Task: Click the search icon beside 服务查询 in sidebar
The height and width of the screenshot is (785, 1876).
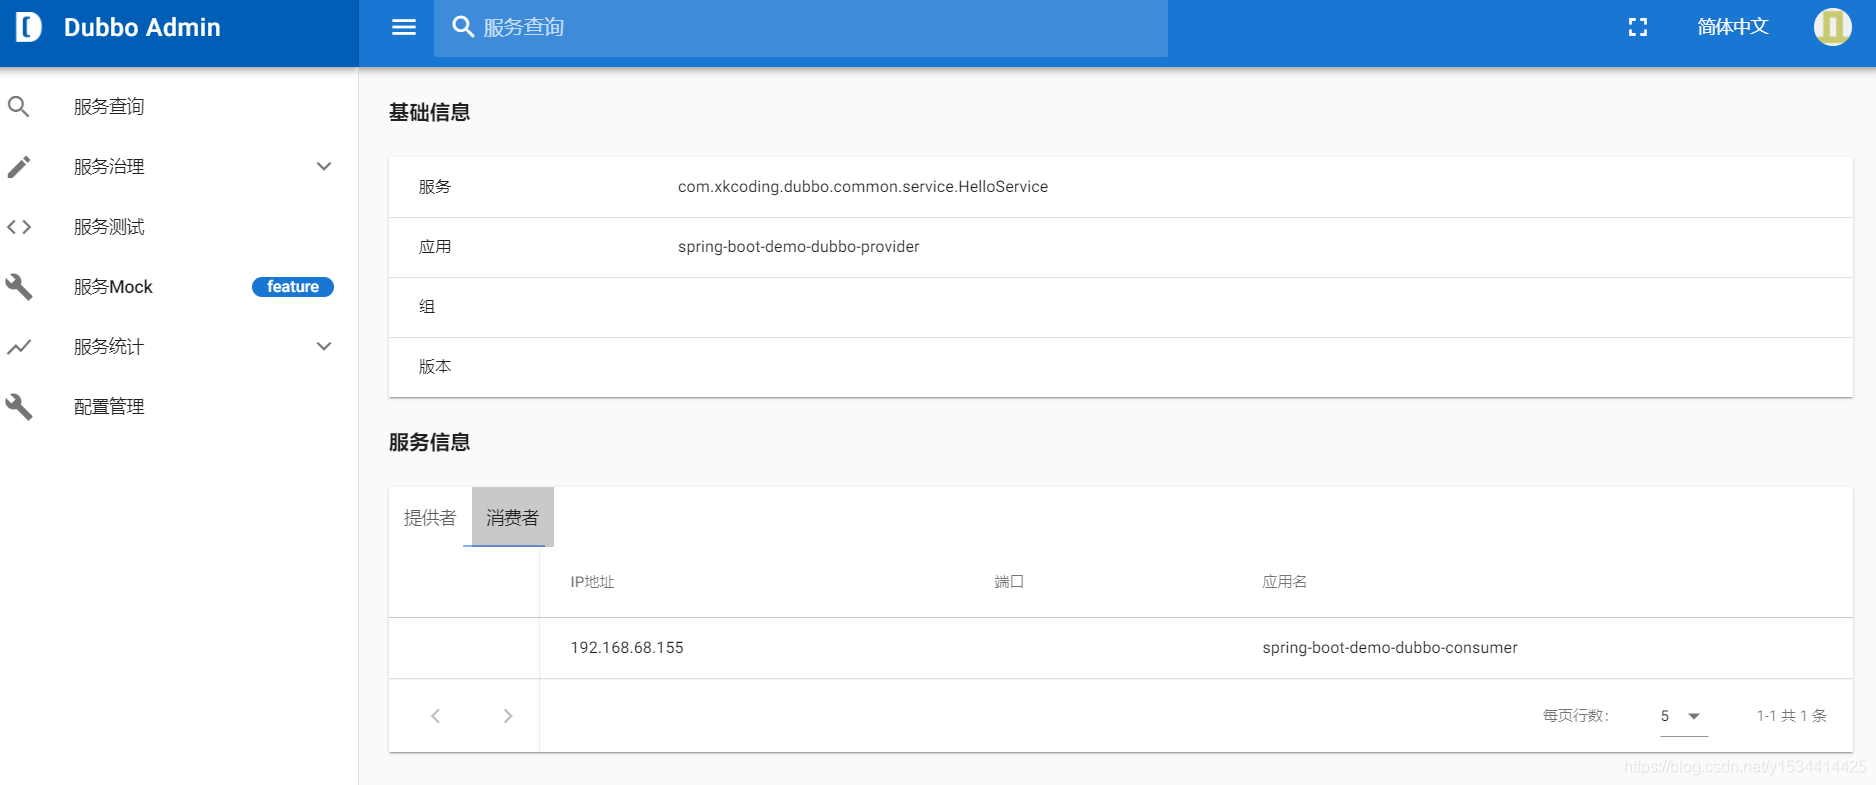Action: tap(19, 106)
